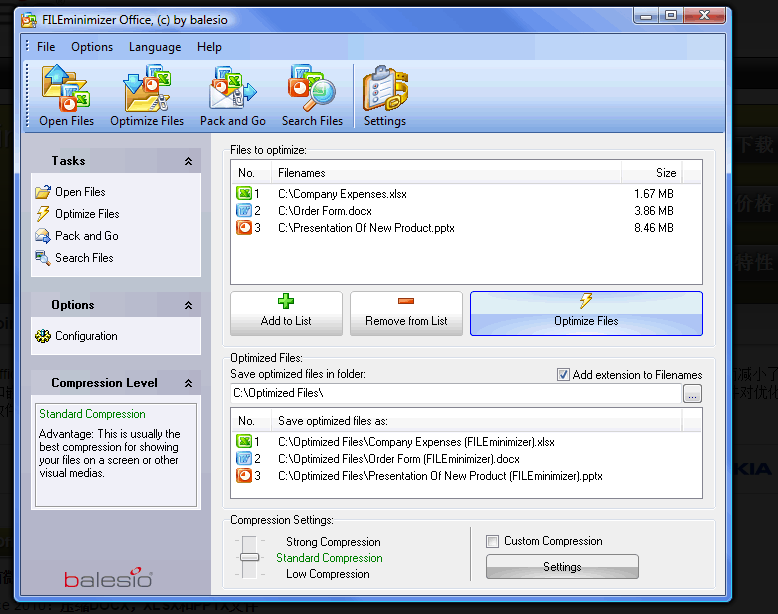Click the 8.46 MB size value
The image size is (778, 614).
(x=653, y=228)
